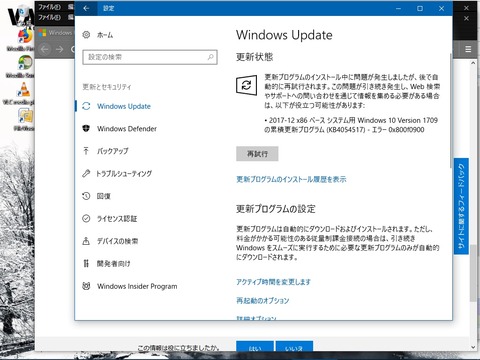Screen dimensions: 480x360
Task: Open 再起動のオプション link
Action: pos(263,301)
